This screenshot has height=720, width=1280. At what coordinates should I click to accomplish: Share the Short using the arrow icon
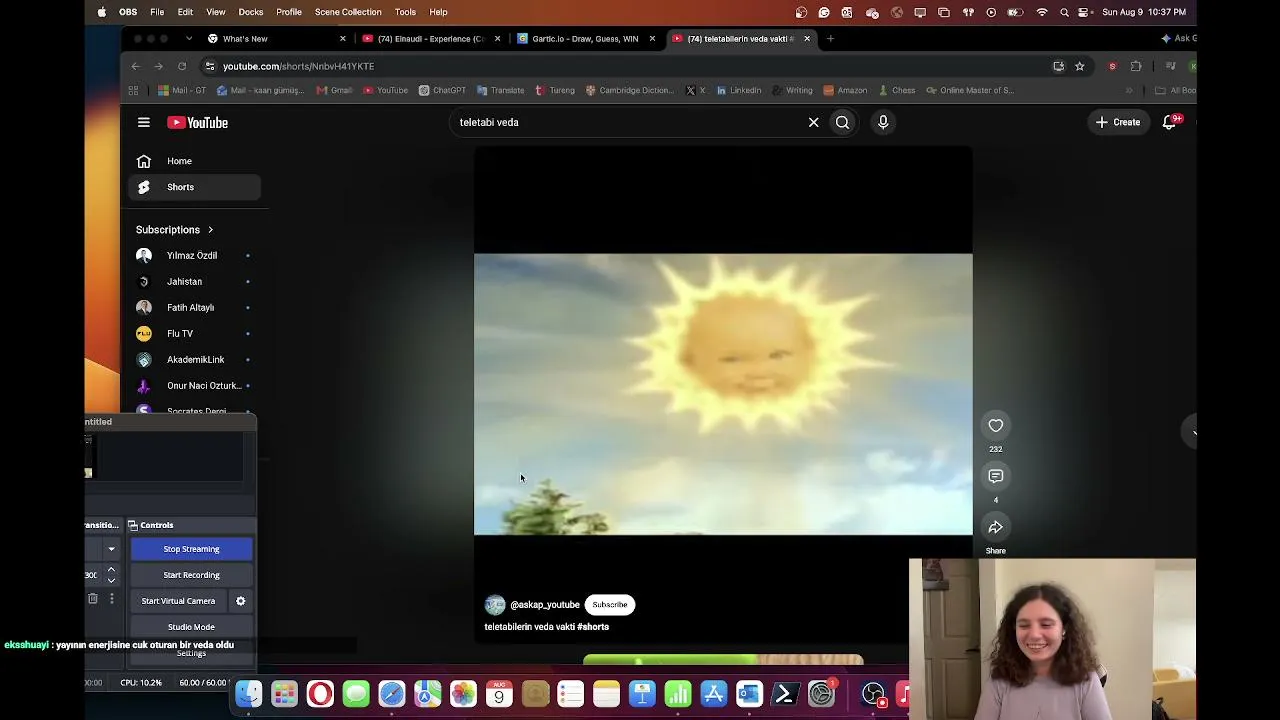point(996,528)
